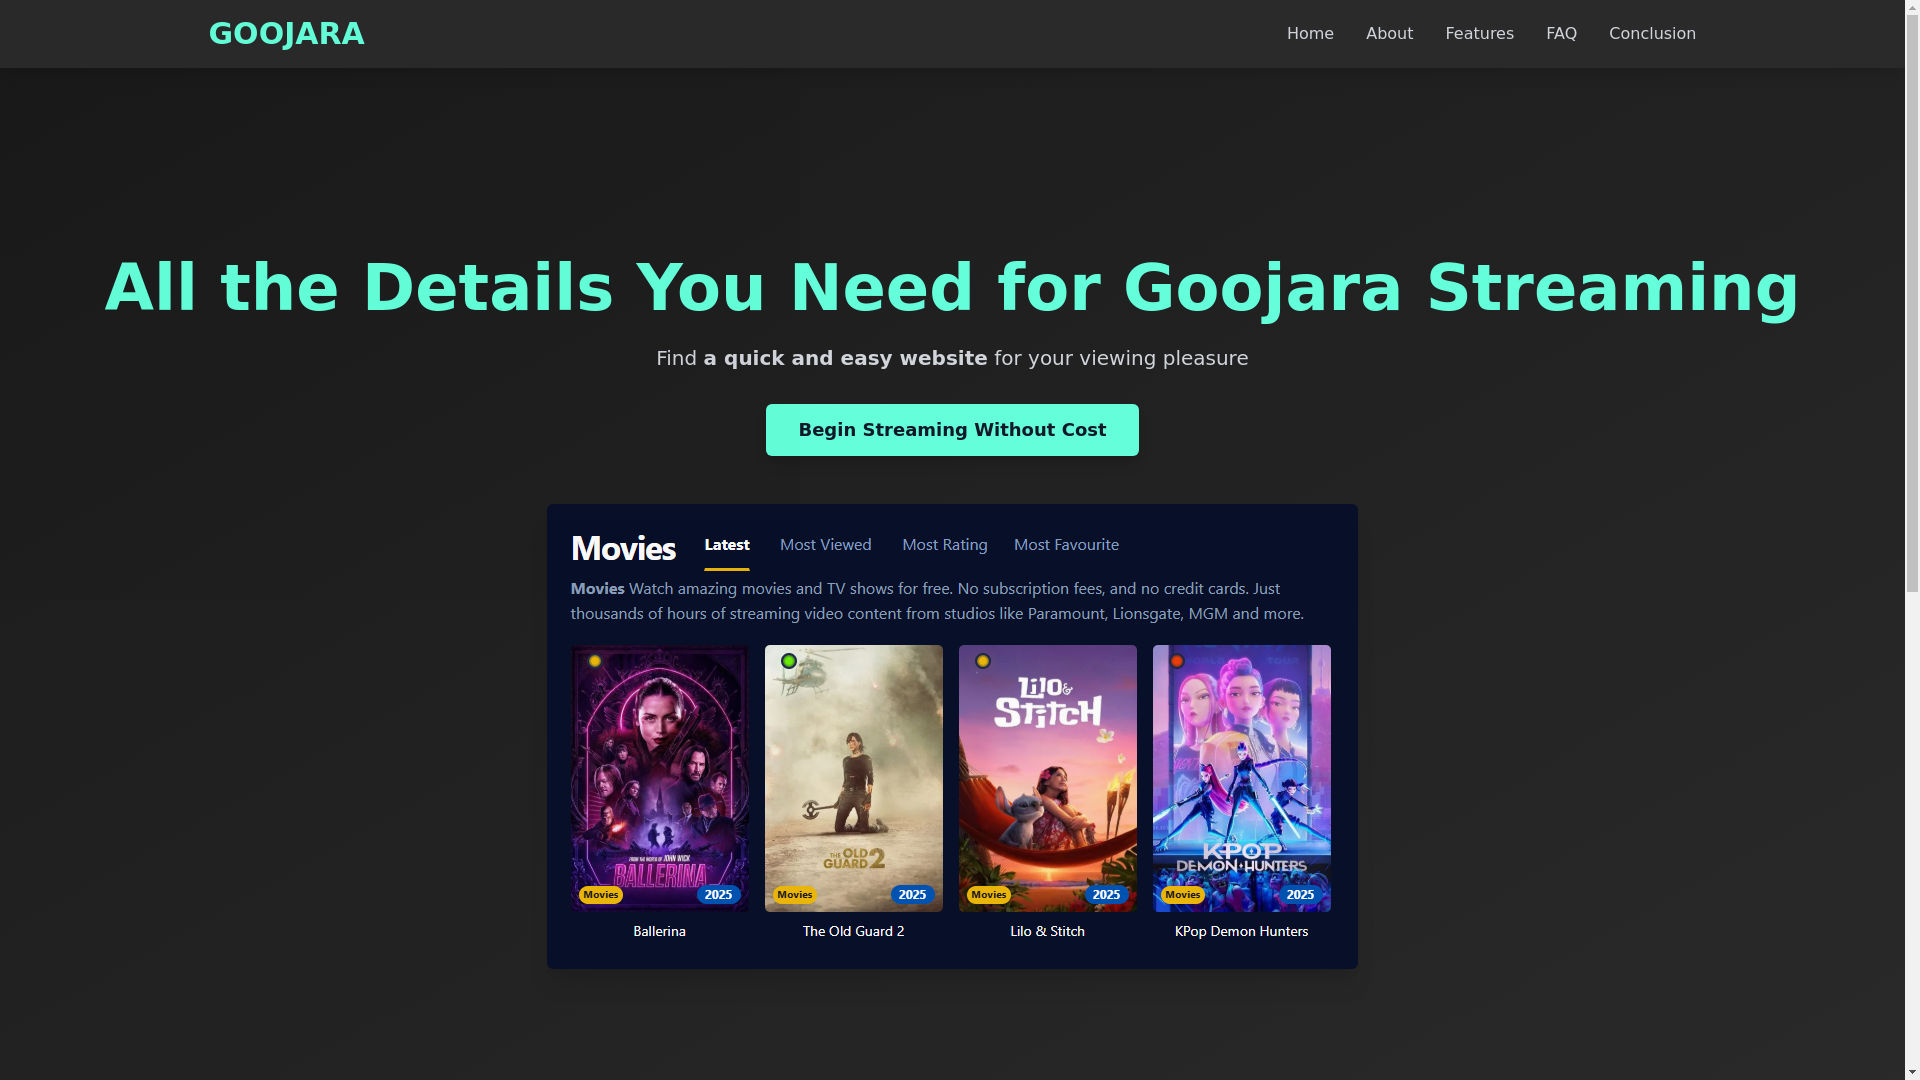Jump to the FAQ nav link

coord(1561,34)
